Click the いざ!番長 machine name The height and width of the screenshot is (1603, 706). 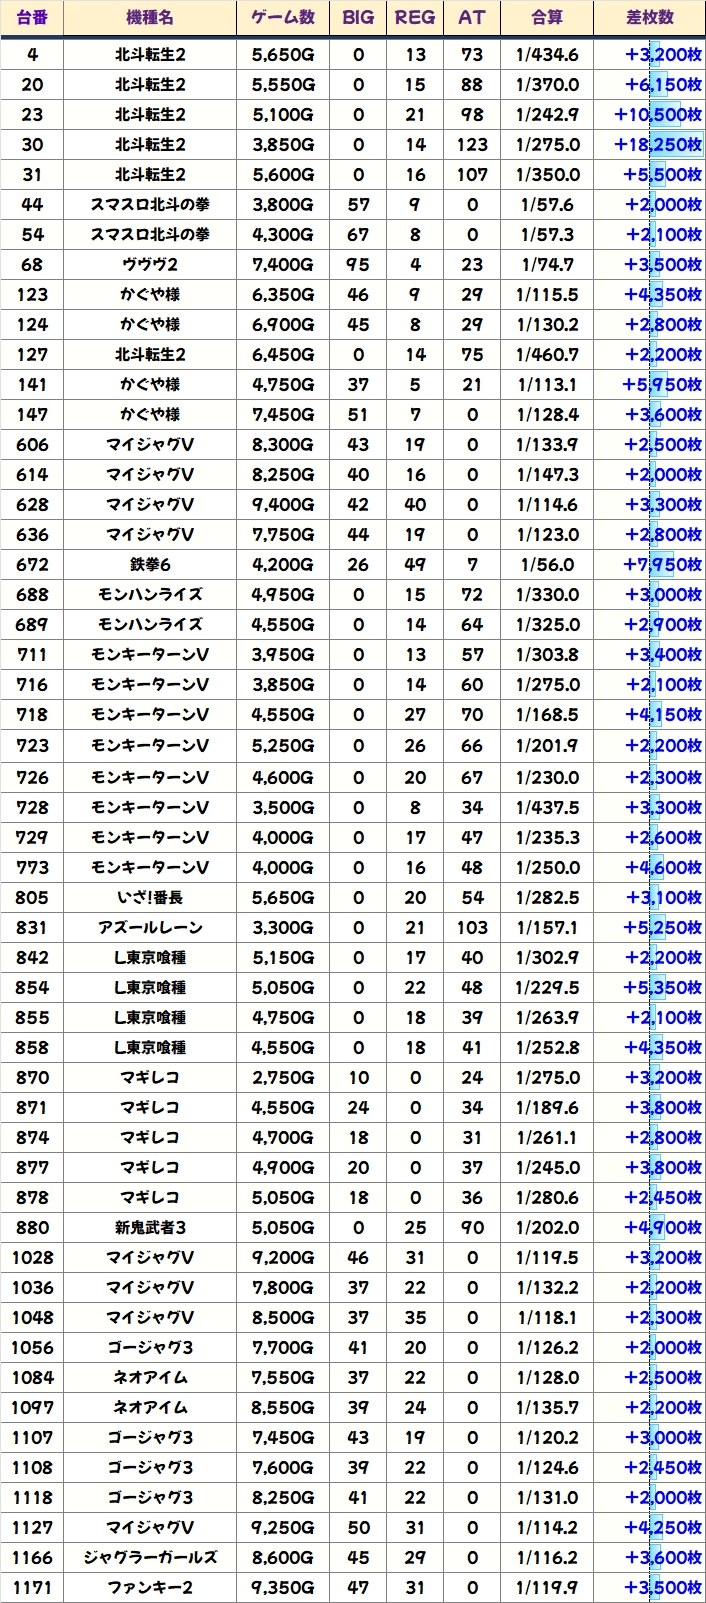(150, 898)
